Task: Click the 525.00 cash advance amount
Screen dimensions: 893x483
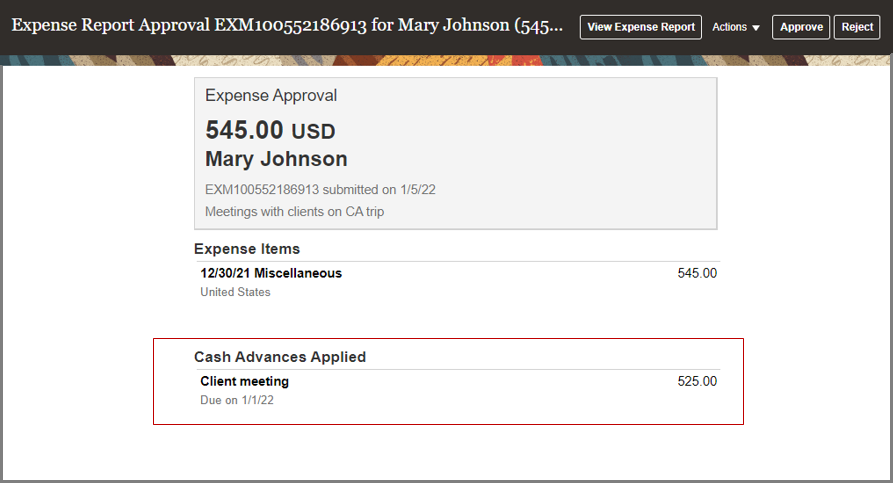Action: [697, 381]
